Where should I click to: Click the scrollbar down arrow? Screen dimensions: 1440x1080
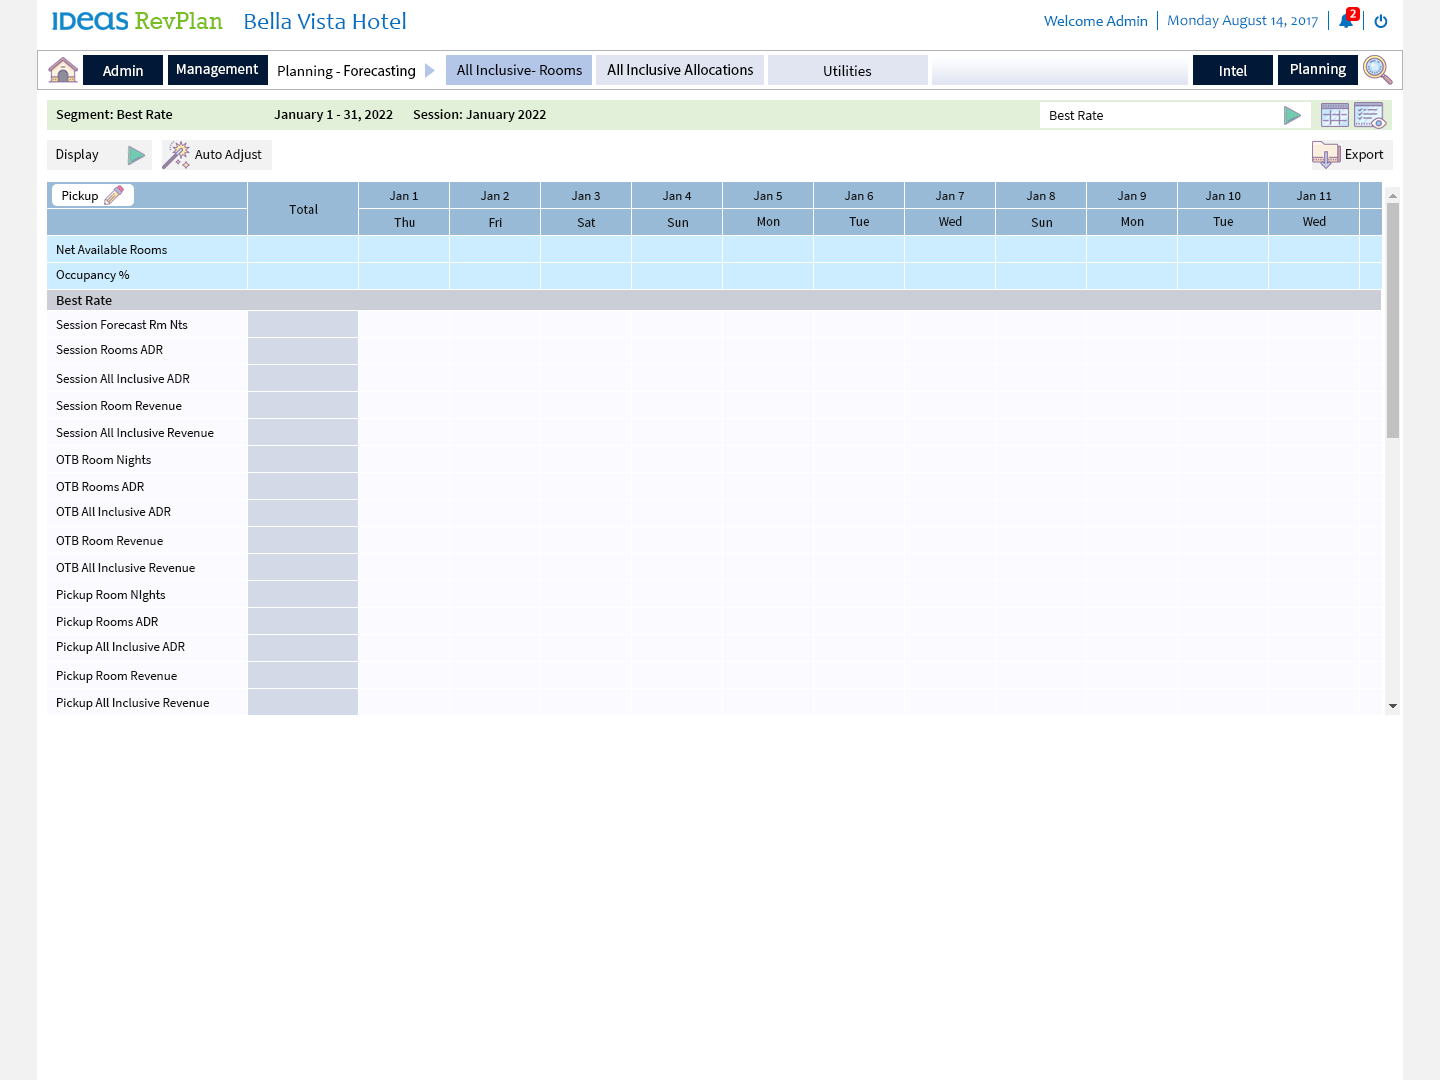[x=1392, y=706]
